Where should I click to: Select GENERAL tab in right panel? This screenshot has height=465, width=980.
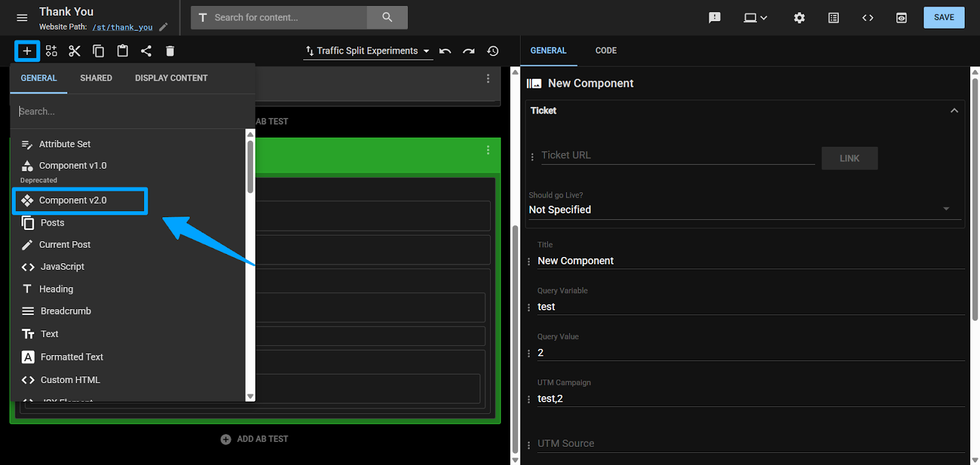coord(548,51)
